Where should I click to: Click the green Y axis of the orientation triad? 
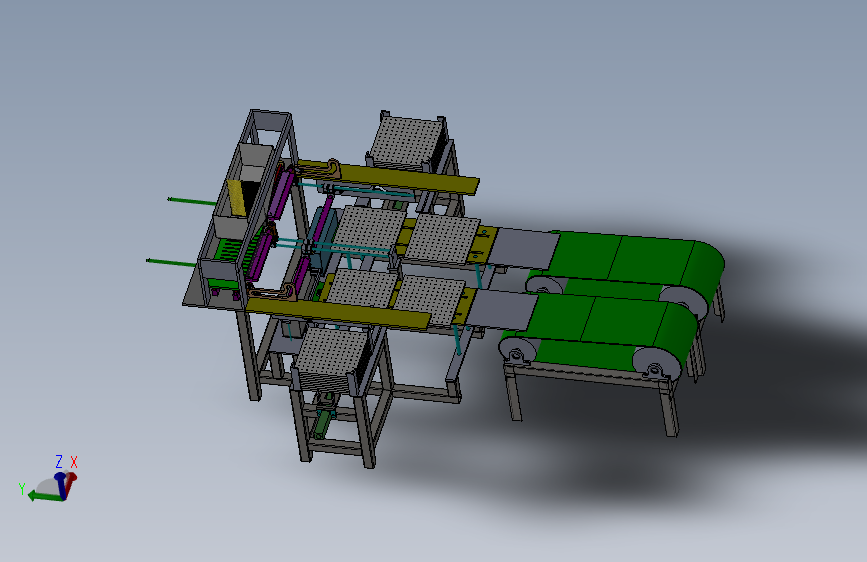pyautogui.click(x=45, y=496)
